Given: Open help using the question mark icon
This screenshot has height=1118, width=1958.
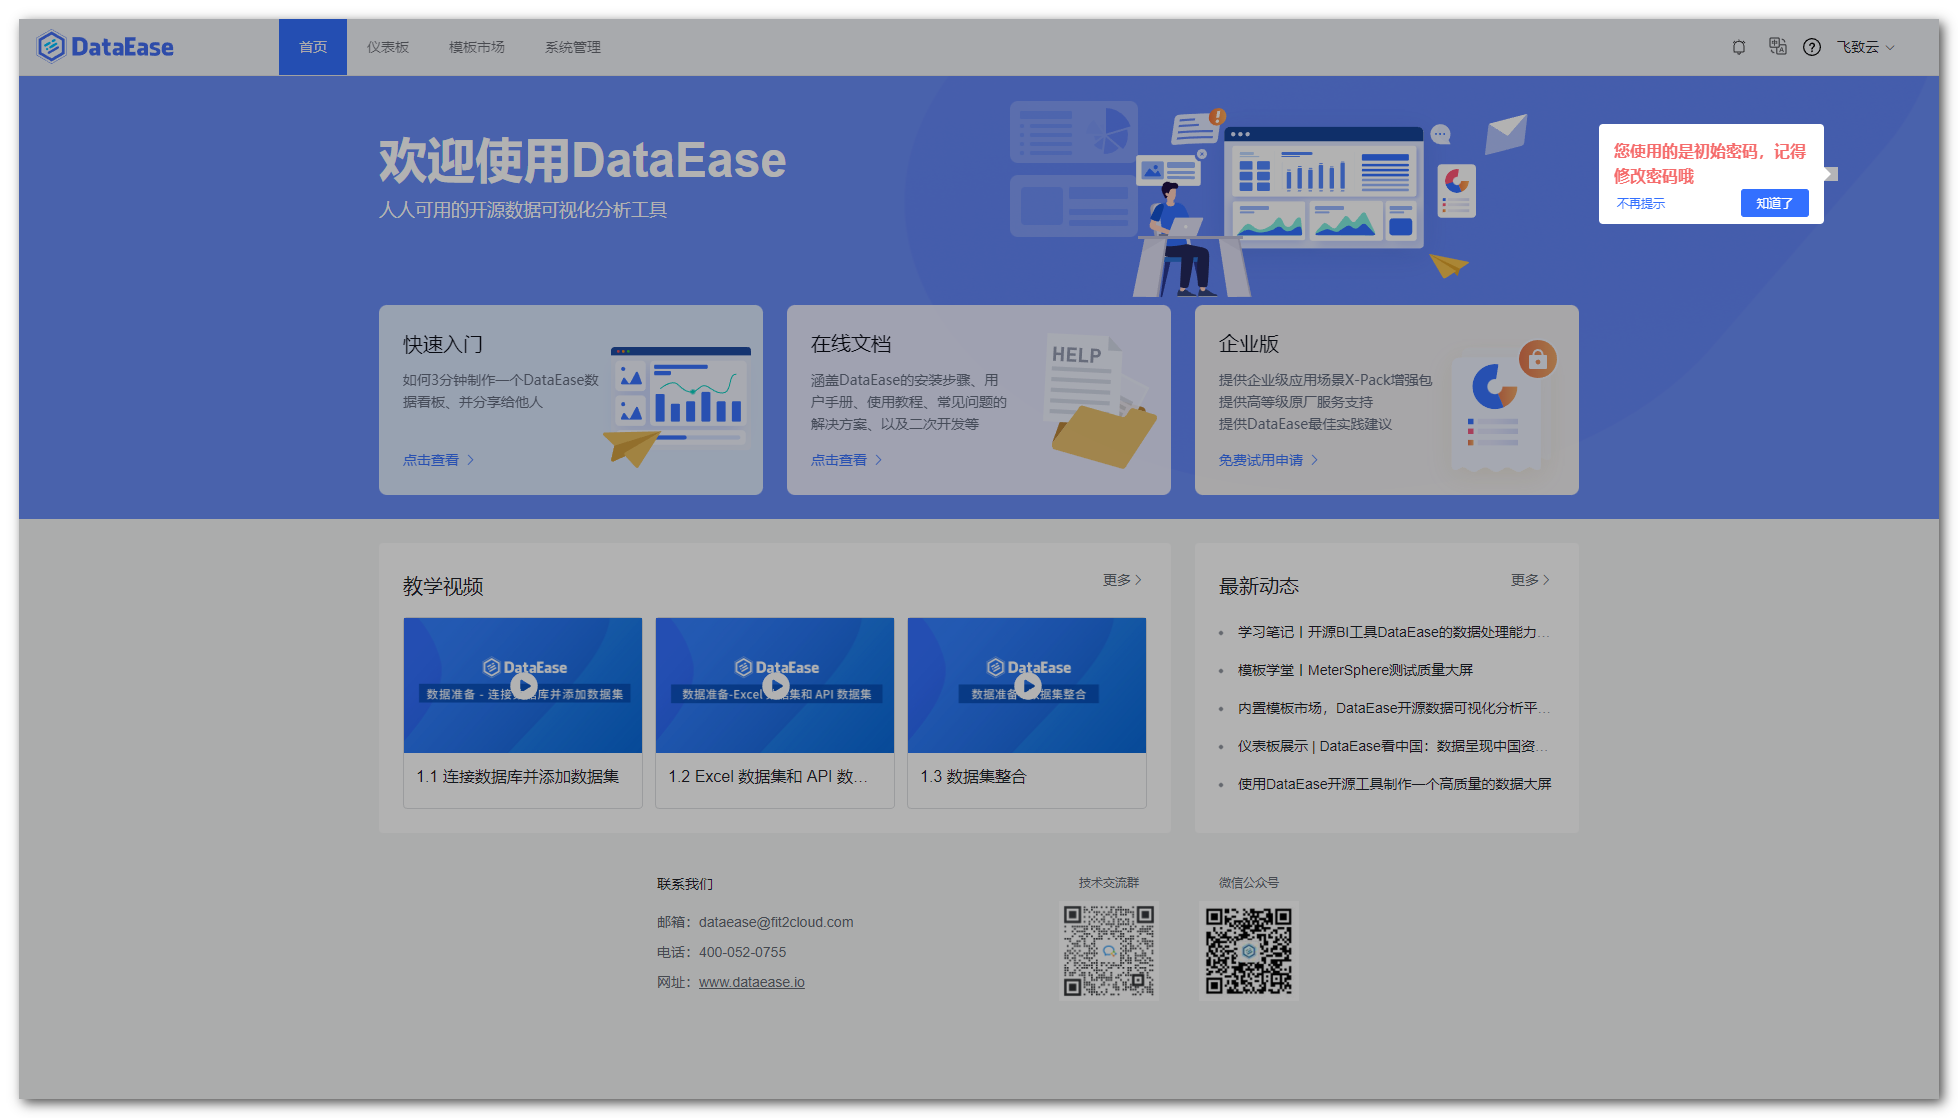Looking at the screenshot, I should tap(1811, 47).
